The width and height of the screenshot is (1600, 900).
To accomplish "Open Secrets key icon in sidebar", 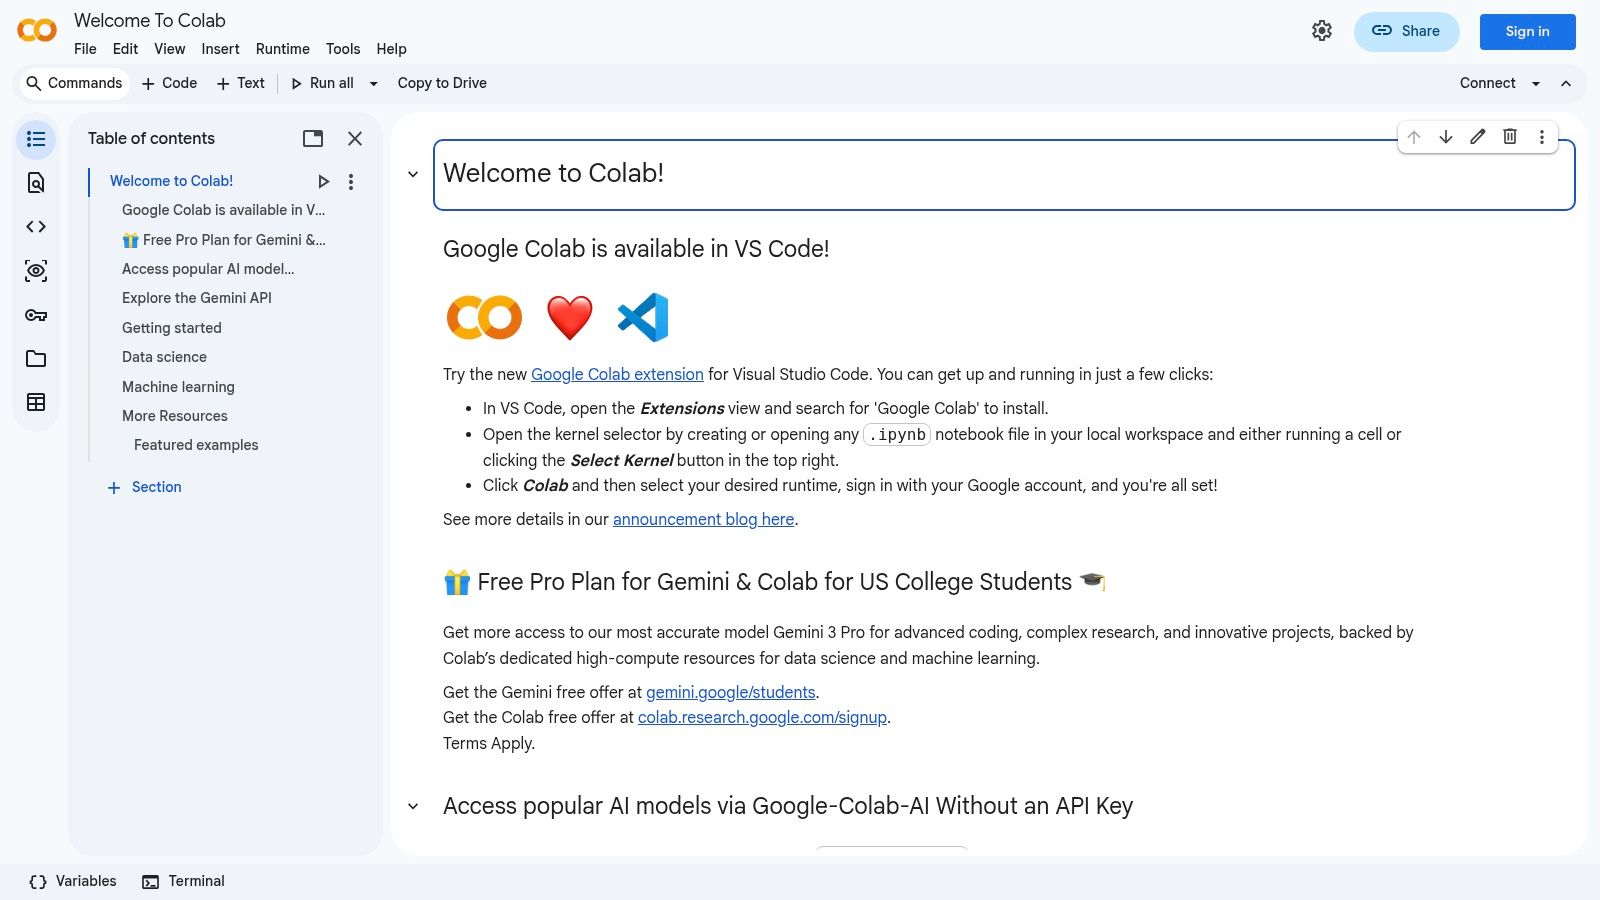I will tap(36, 315).
